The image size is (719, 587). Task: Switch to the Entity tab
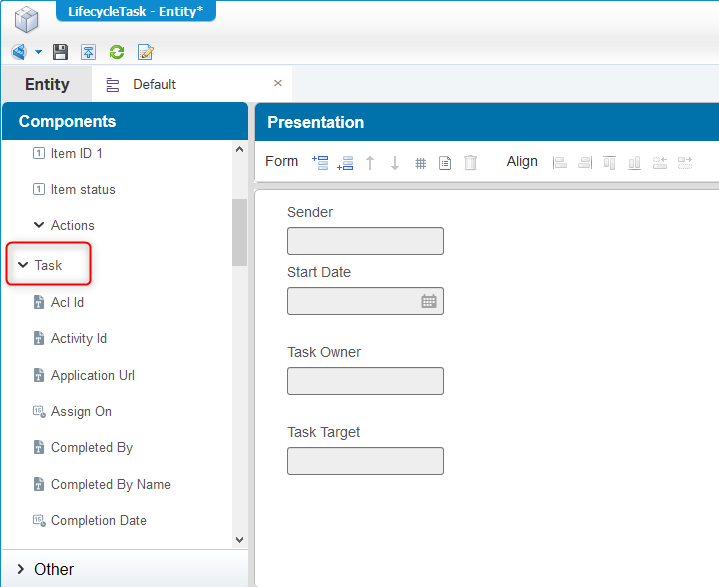47,84
